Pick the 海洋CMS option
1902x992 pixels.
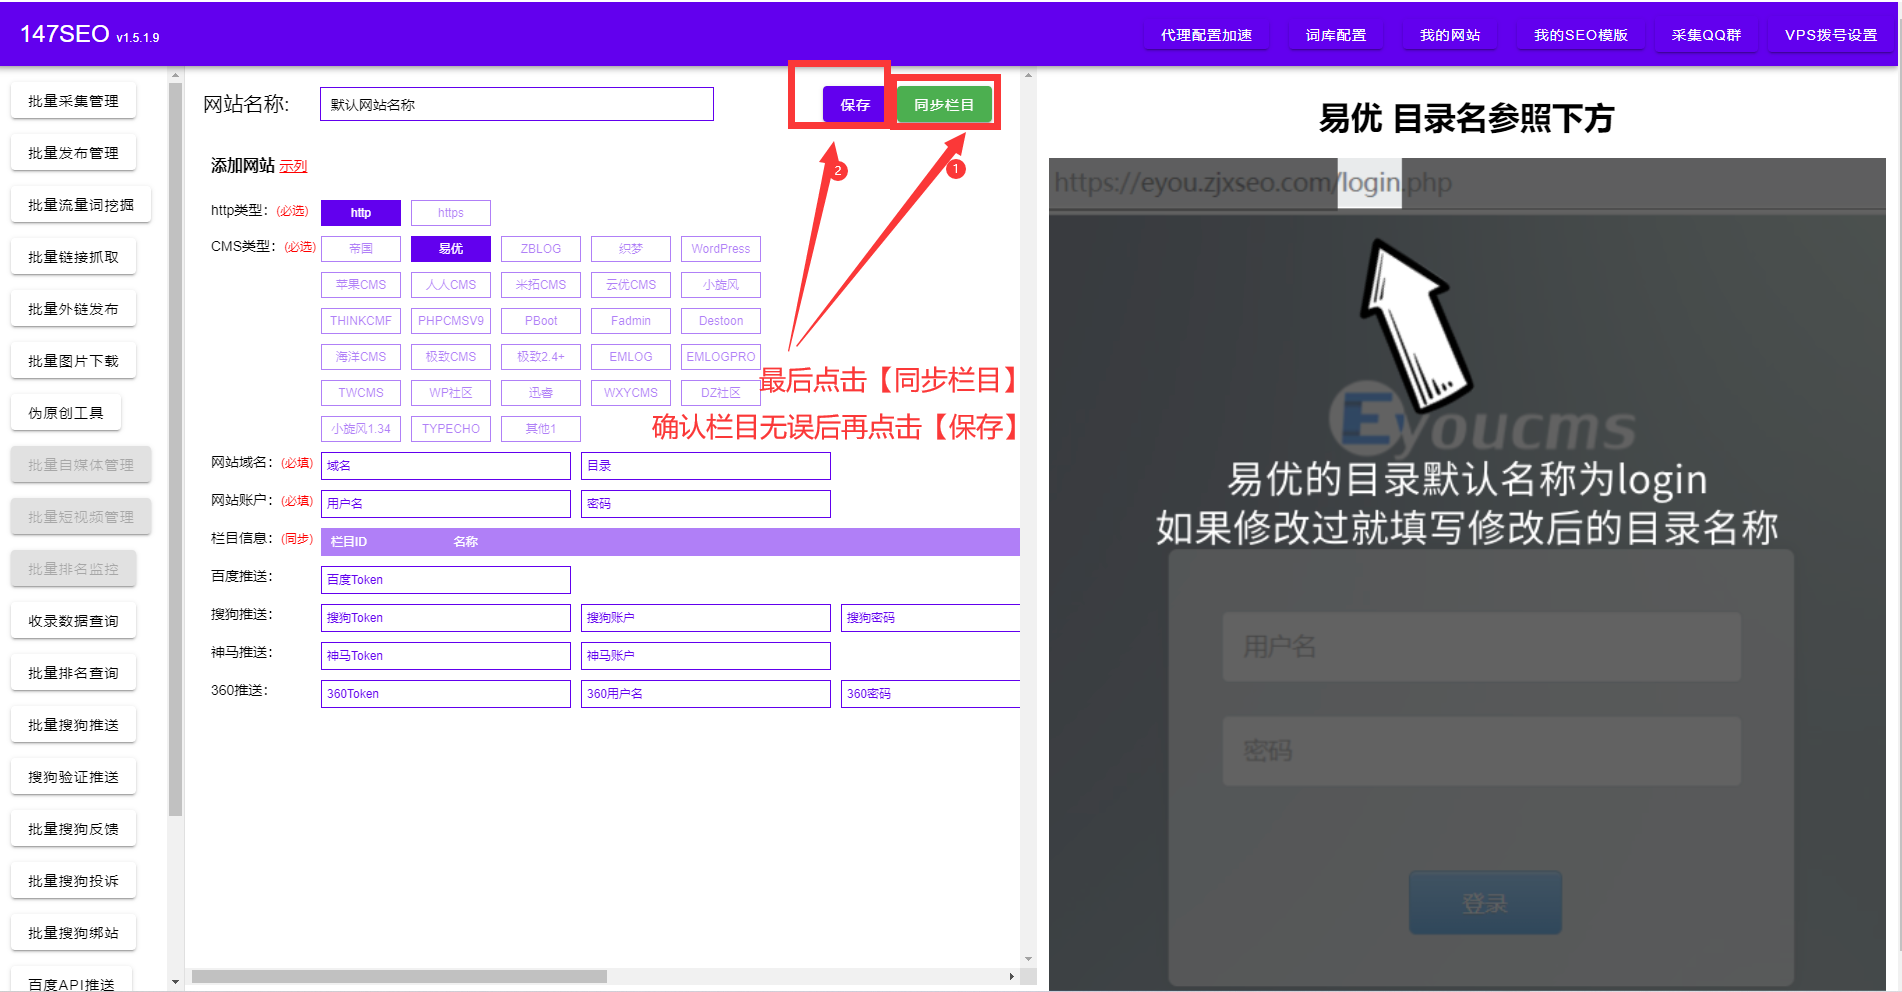coord(361,357)
